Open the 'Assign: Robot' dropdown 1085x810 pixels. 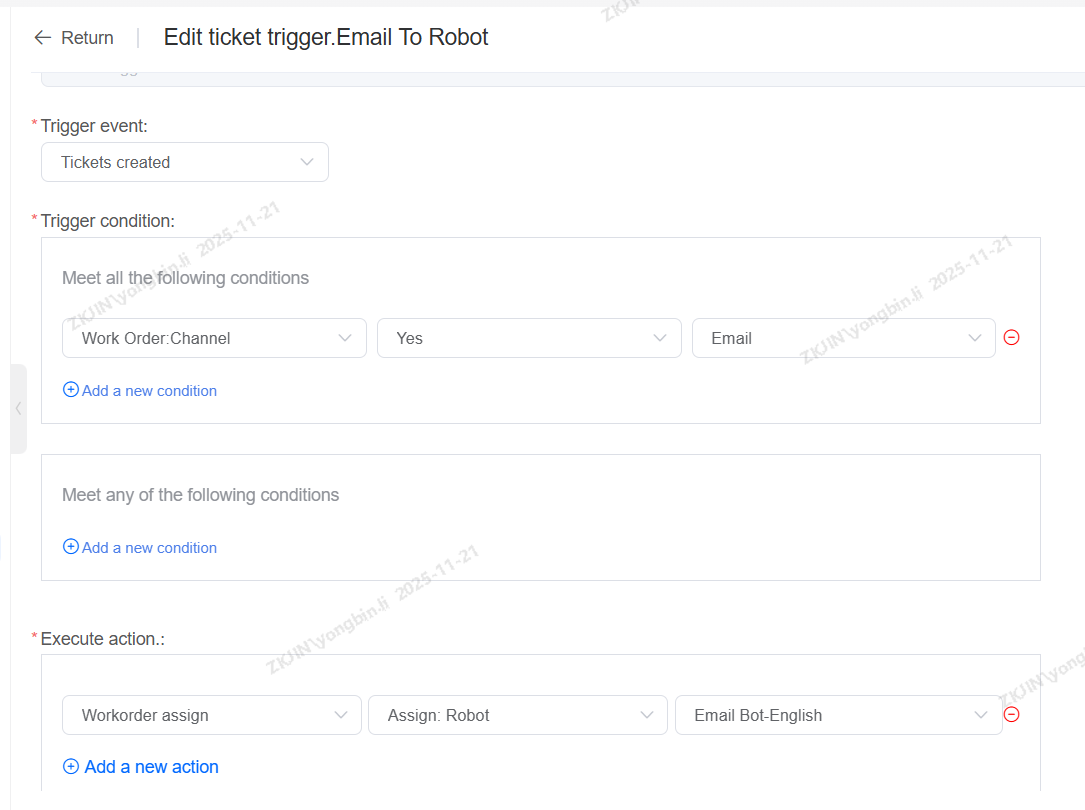pyautogui.click(x=517, y=715)
